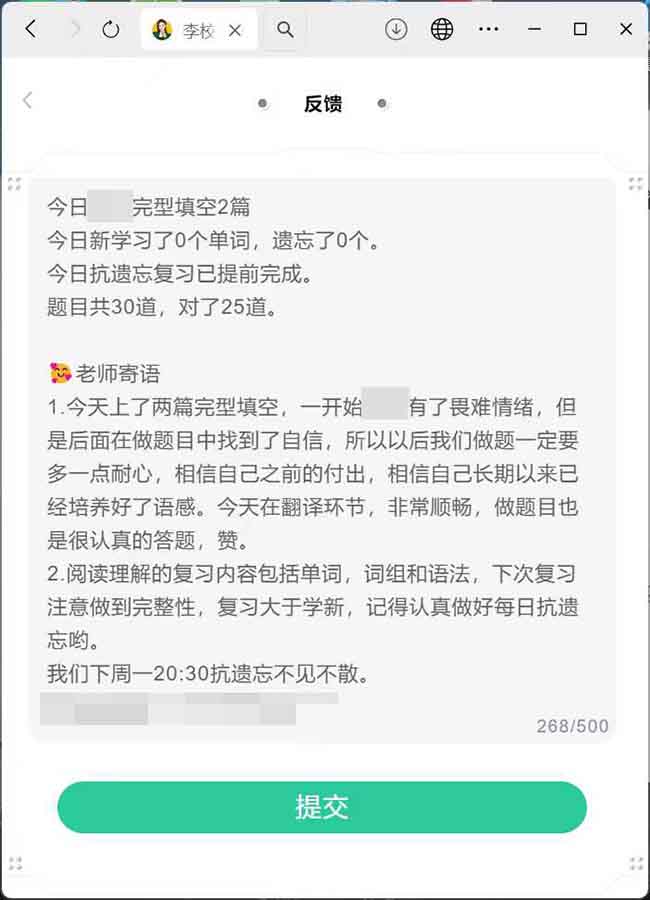The width and height of the screenshot is (650, 900).
Task: Open the three-dot more menu
Action: point(488,29)
